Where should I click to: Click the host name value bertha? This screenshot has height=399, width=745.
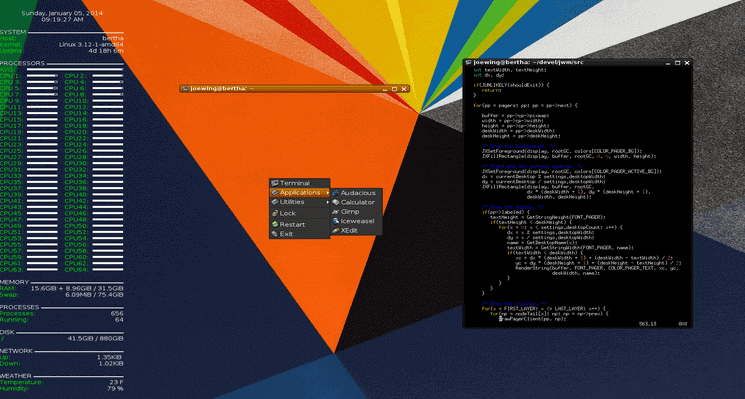click(x=113, y=38)
